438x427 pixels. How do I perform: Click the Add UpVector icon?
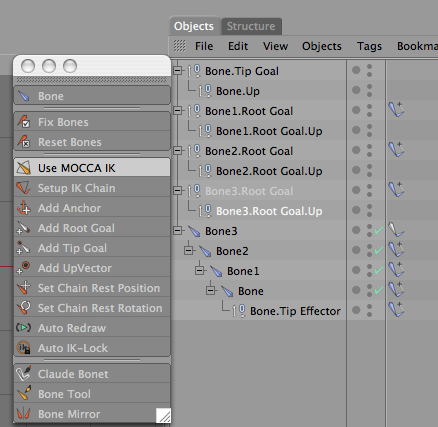click(x=24, y=268)
